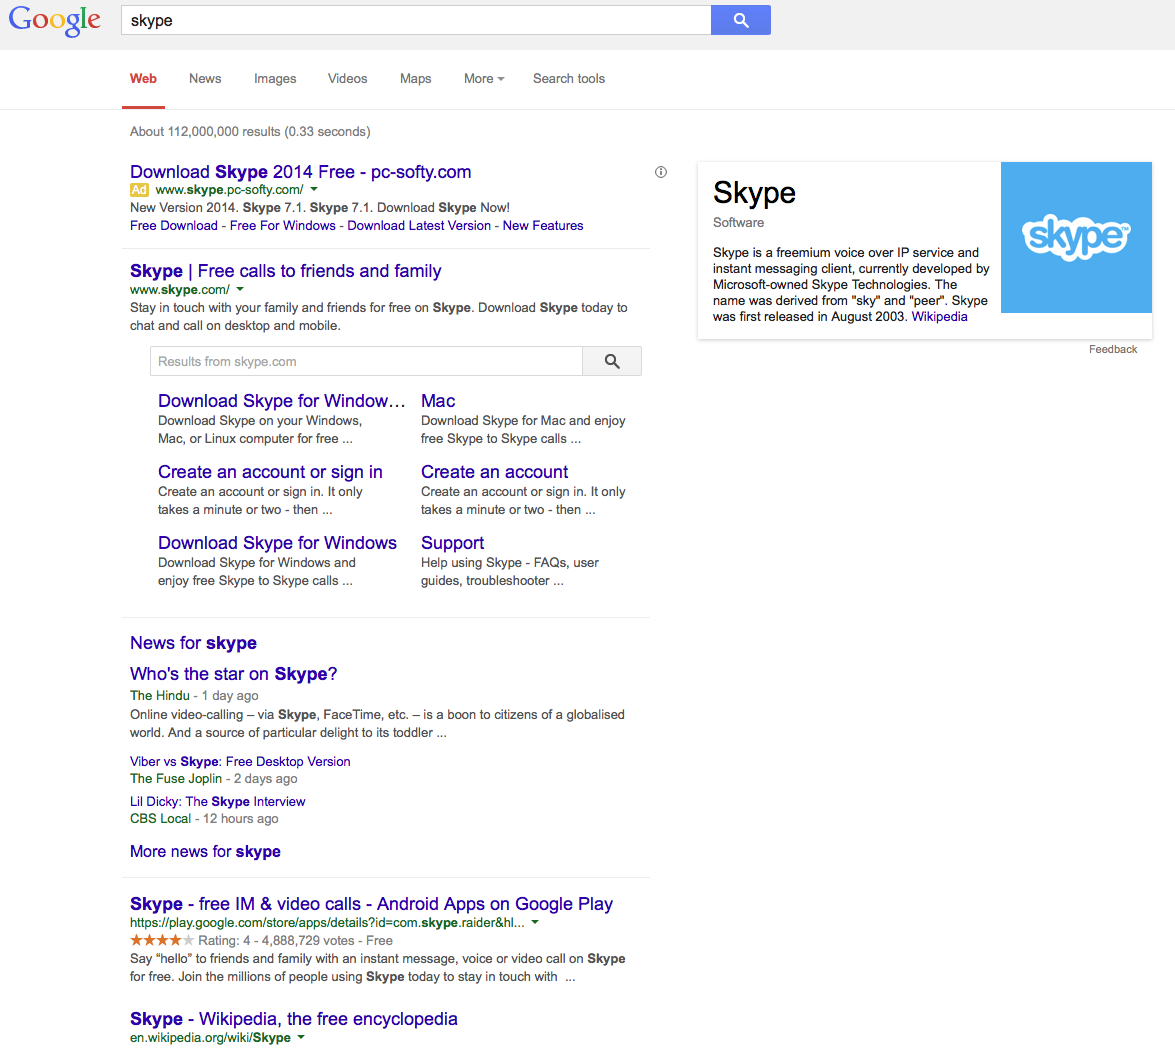Open the 'Support' sitelink

452,542
